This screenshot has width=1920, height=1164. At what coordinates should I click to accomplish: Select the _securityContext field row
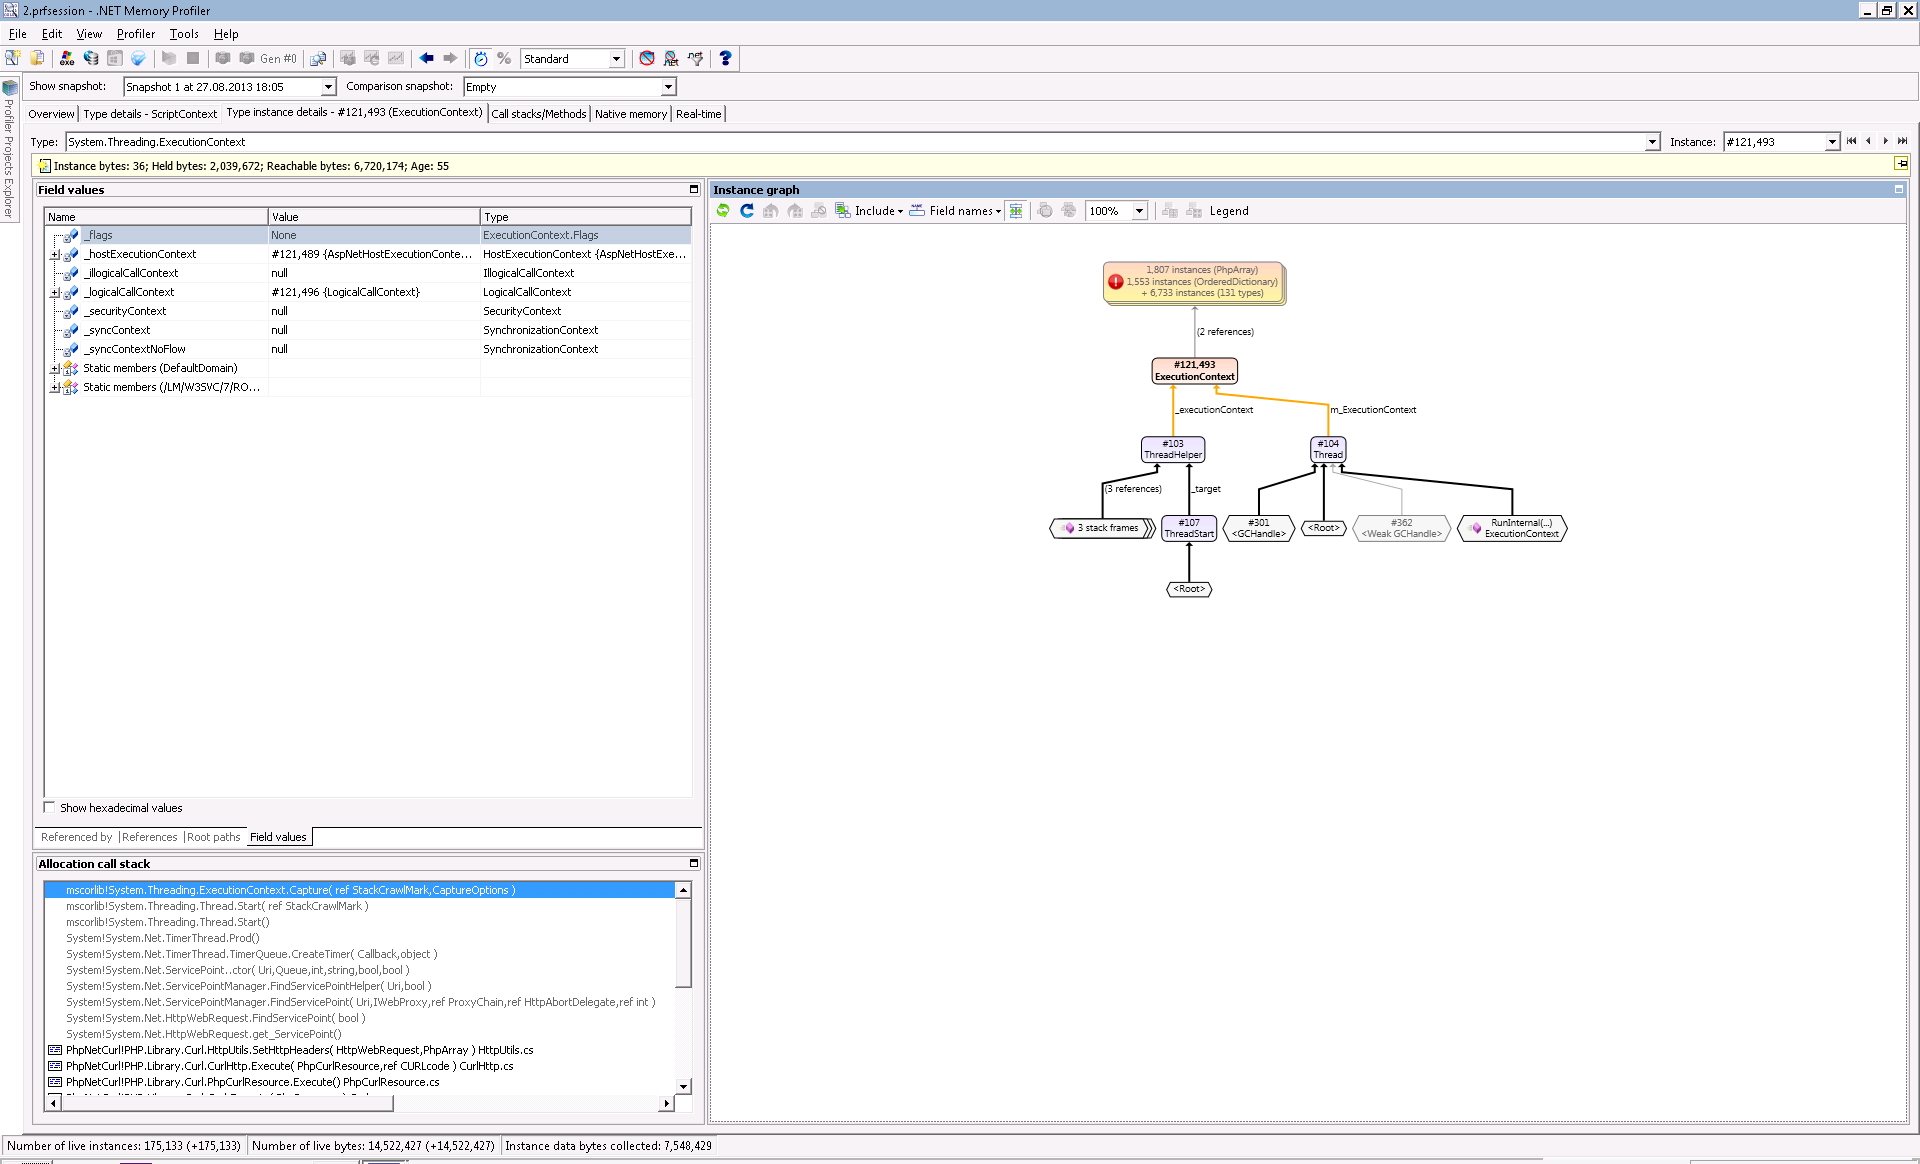click(367, 311)
